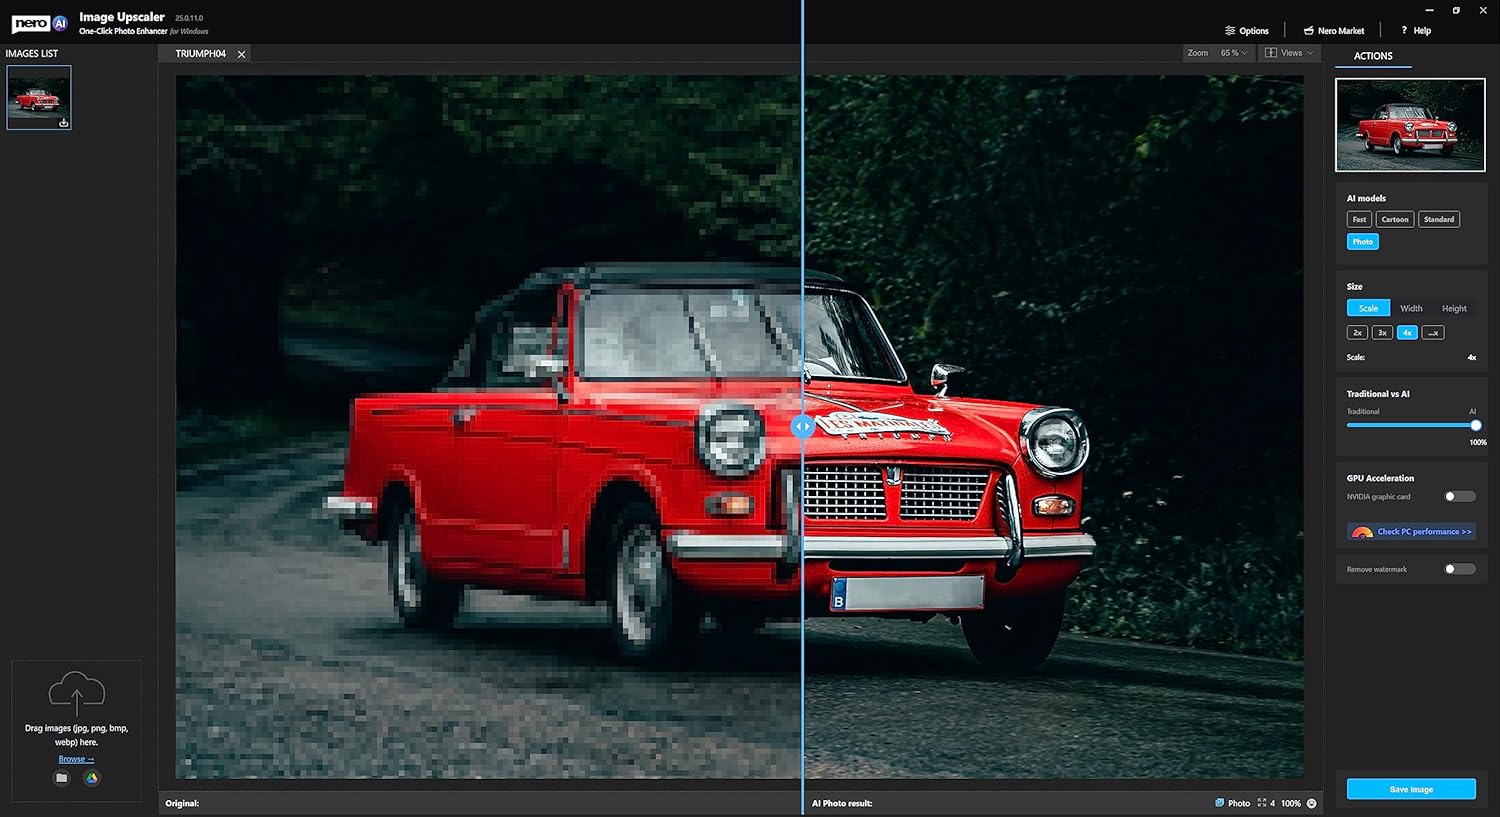Click the cloud upload icon

pos(76,692)
